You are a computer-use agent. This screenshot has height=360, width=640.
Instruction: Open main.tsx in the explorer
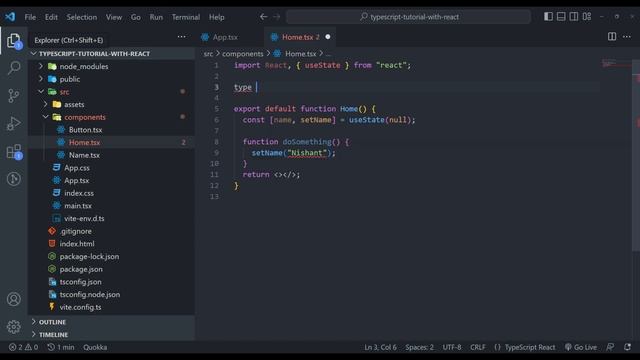click(78, 206)
